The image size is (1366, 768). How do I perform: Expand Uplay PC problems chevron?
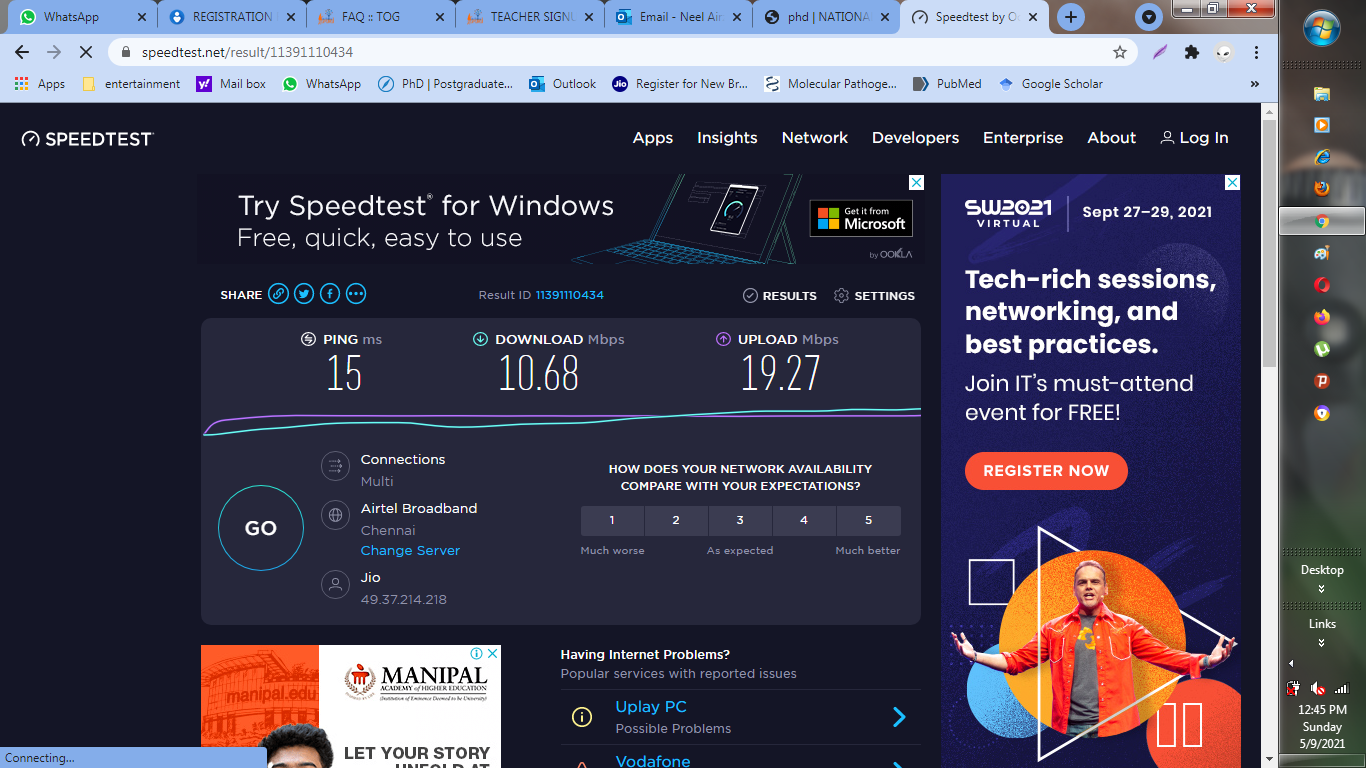[x=898, y=717]
